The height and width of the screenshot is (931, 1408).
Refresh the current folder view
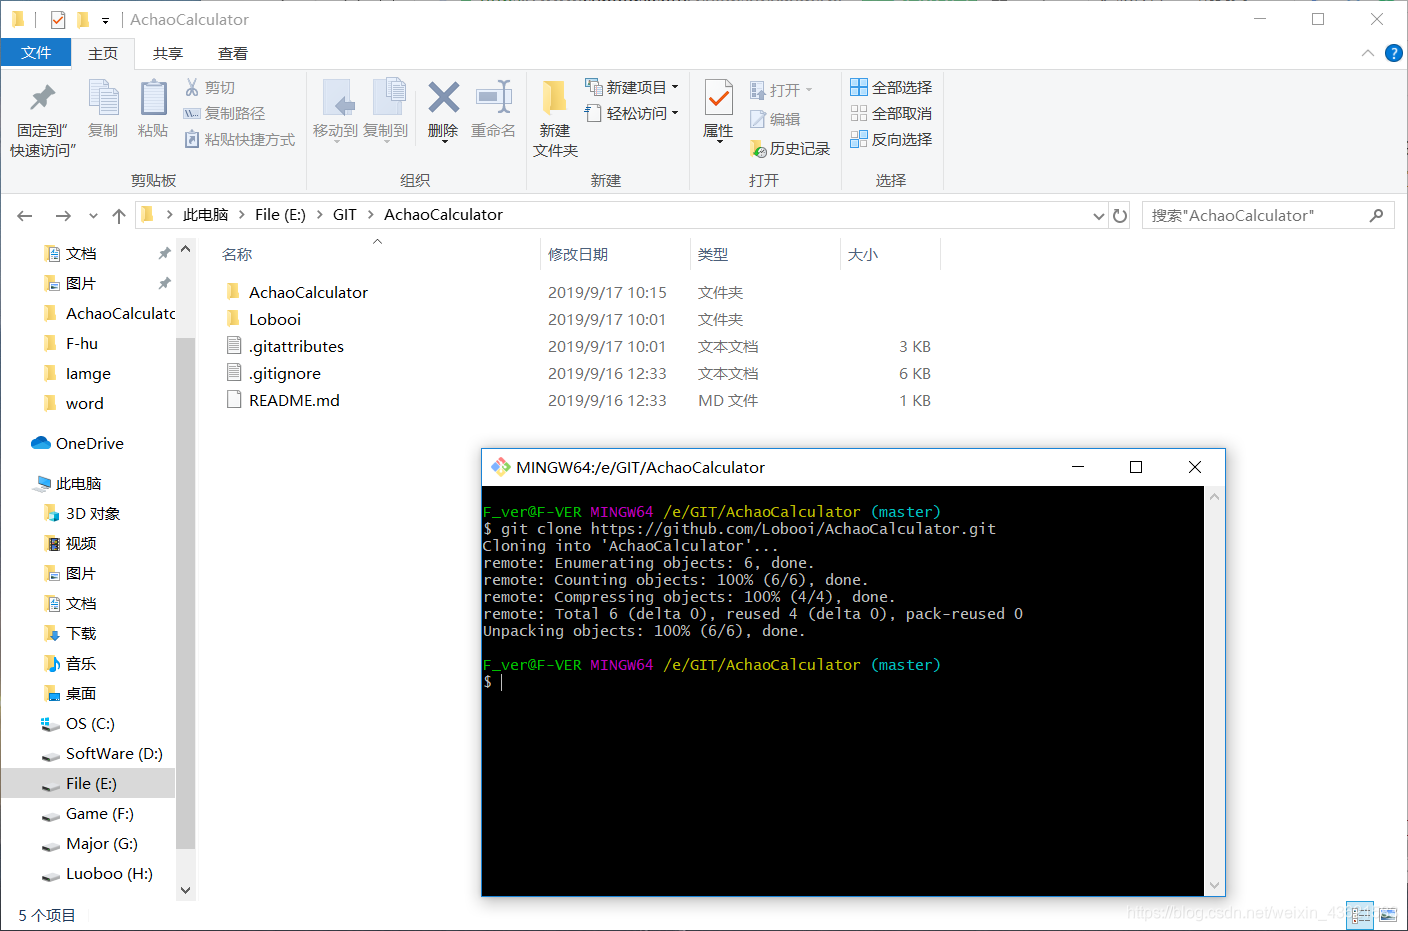1120,216
